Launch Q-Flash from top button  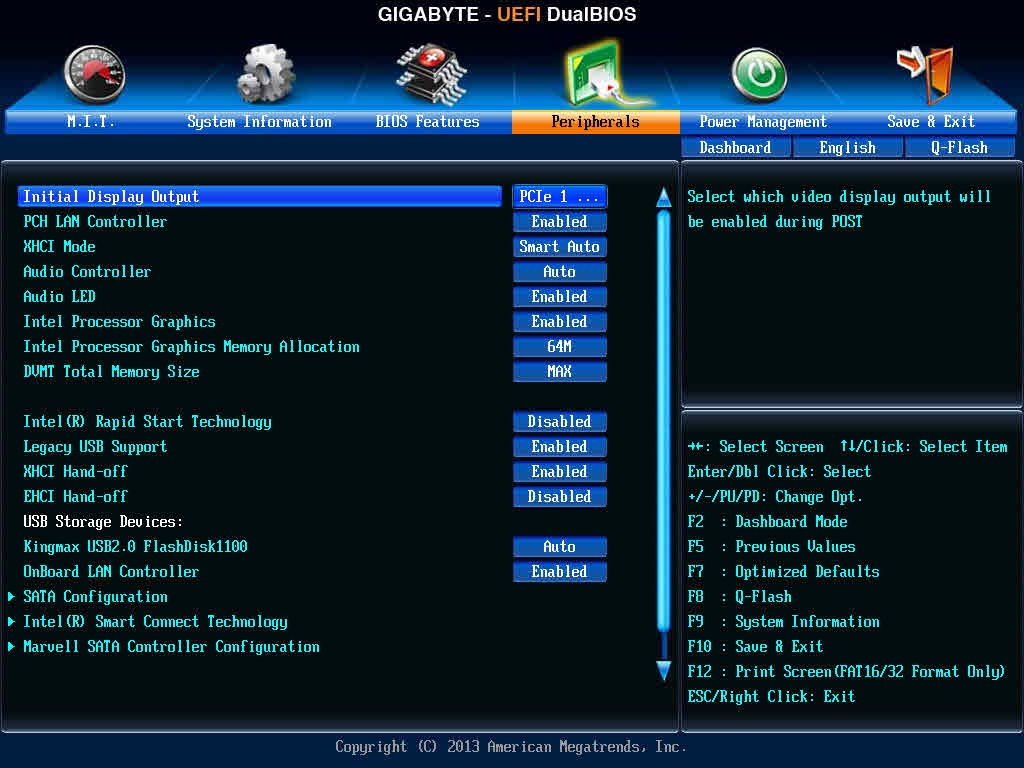click(959, 148)
